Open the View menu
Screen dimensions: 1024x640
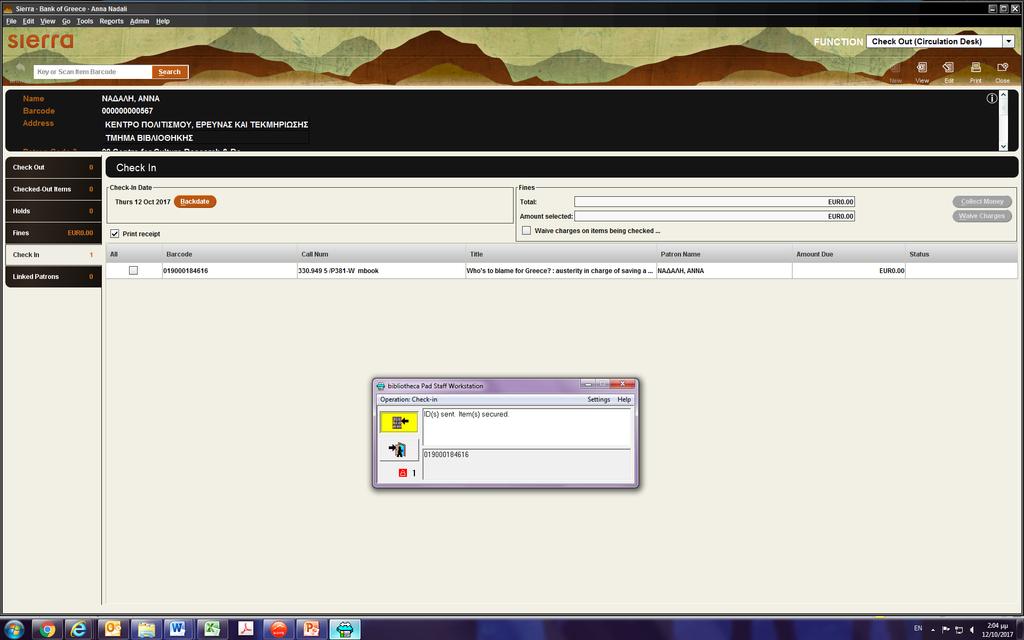pyautogui.click(x=48, y=21)
